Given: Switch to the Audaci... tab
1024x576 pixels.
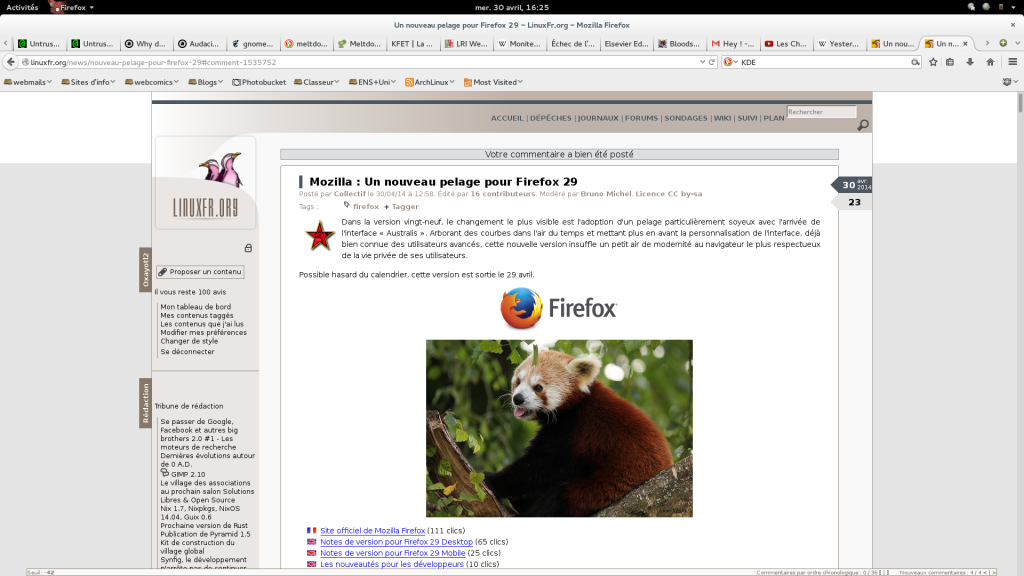Looking at the screenshot, I should tap(200, 44).
